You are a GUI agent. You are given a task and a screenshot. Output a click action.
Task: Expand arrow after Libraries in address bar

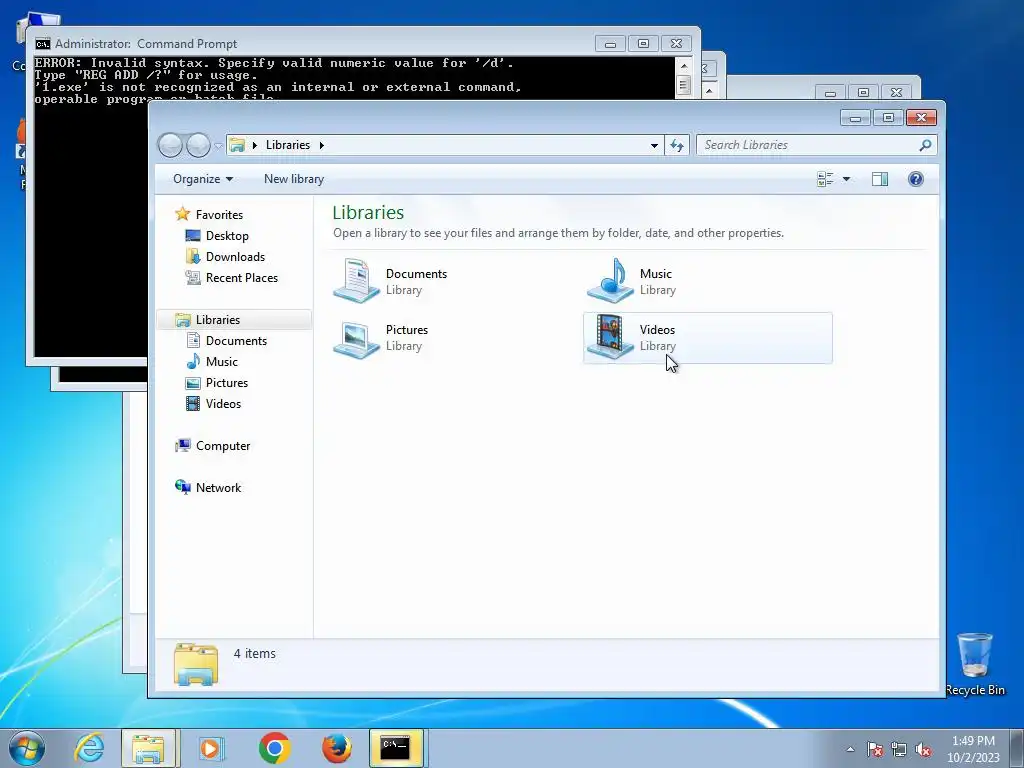(321, 145)
